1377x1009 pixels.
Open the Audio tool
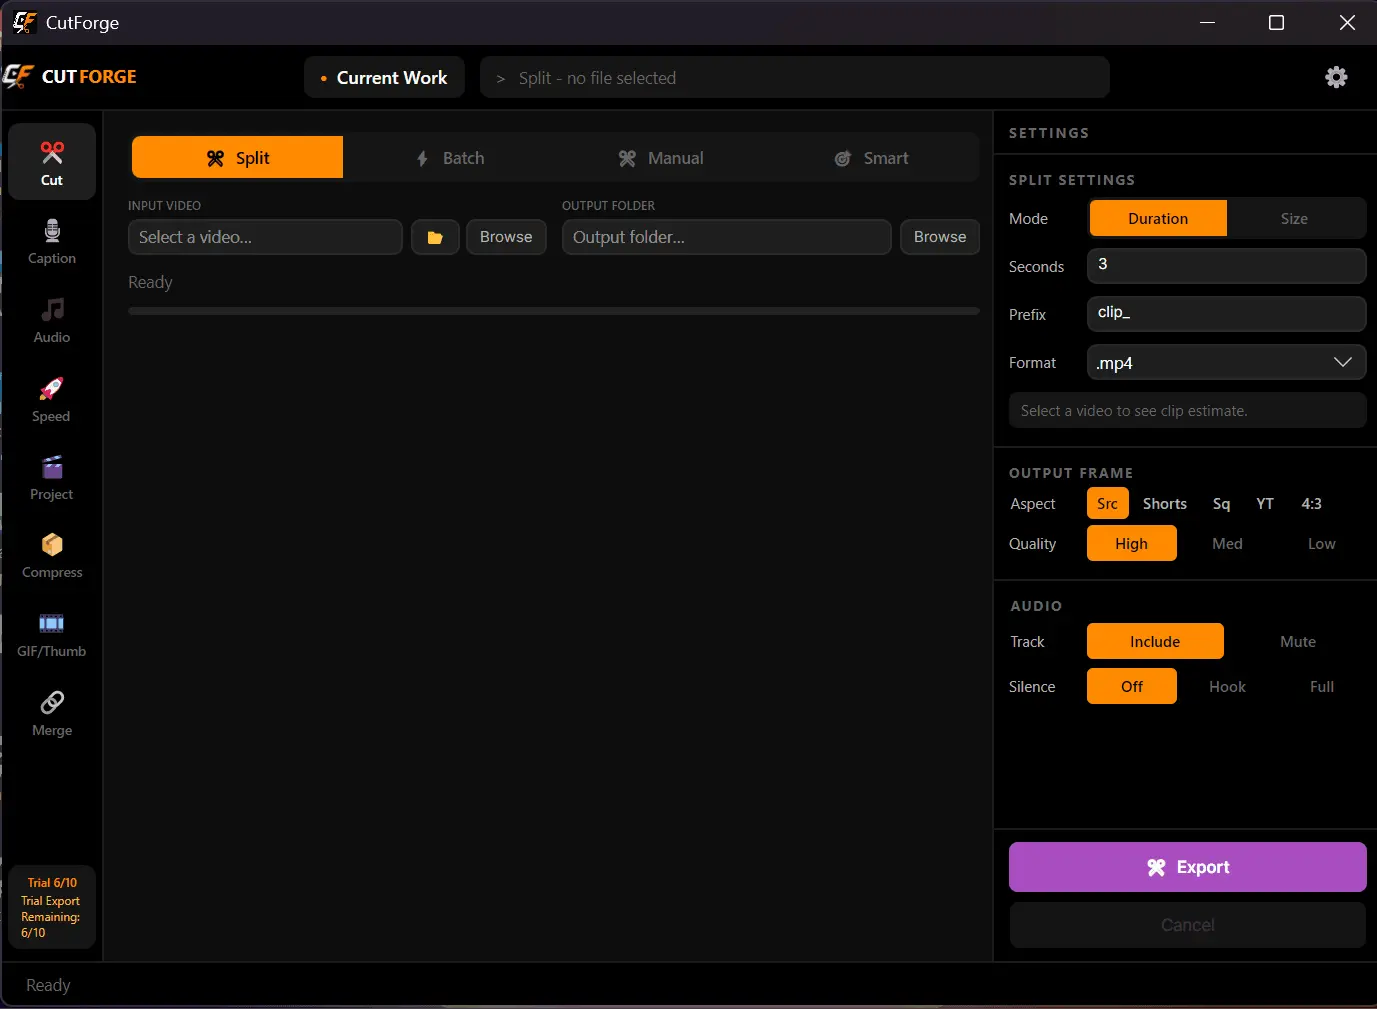tap(52, 320)
